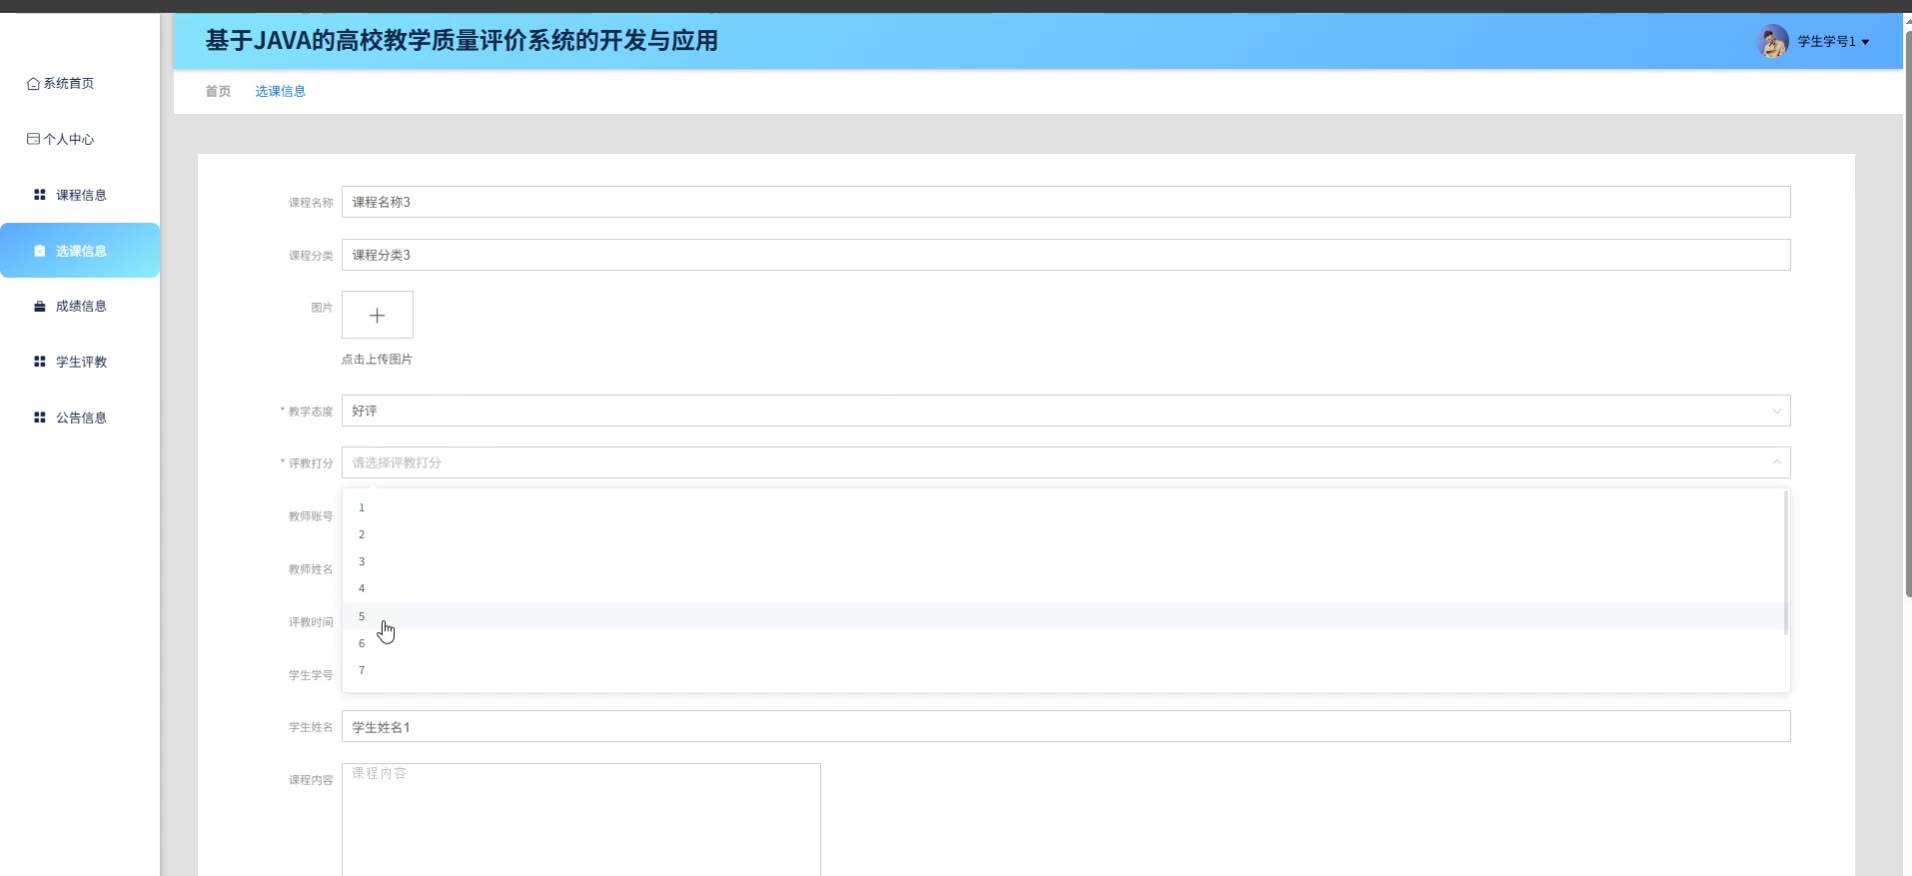Screen dimensions: 1912x876
Task: Open 课程信息 menu item
Action: click(x=81, y=195)
